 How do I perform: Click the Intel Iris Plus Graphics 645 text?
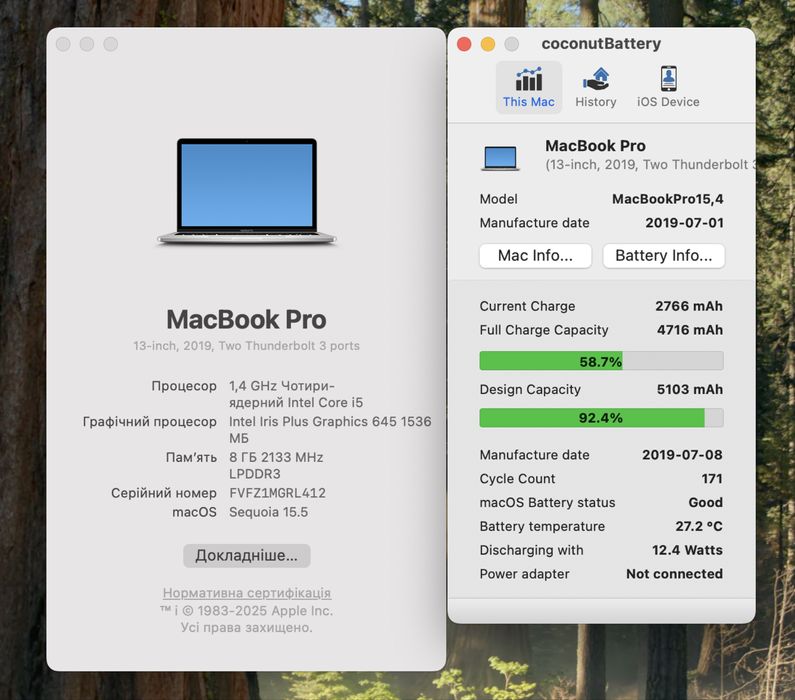330,429
